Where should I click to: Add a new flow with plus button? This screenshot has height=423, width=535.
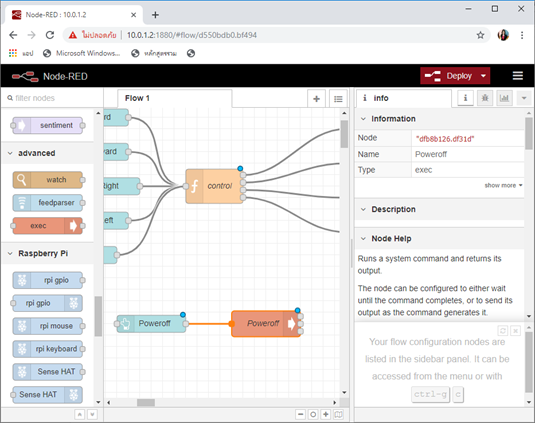click(316, 99)
